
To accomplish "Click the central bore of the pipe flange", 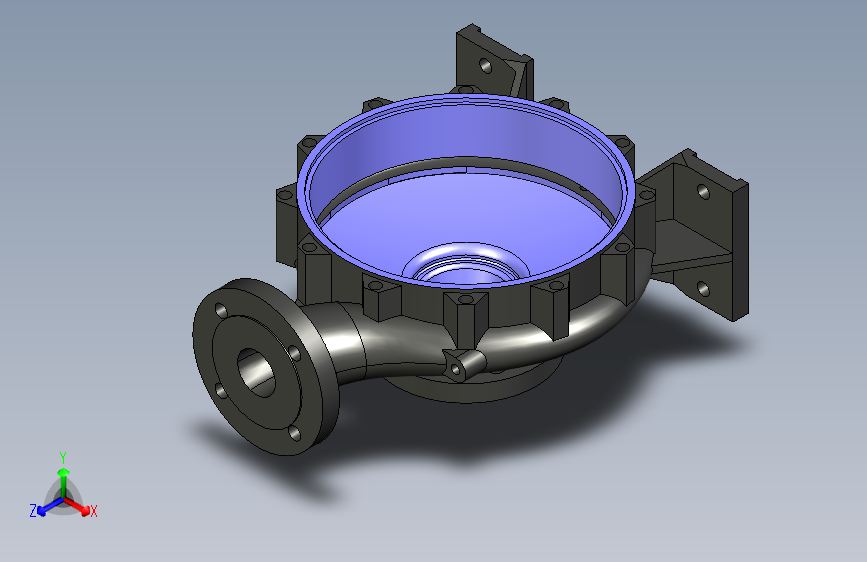I will (256, 372).
